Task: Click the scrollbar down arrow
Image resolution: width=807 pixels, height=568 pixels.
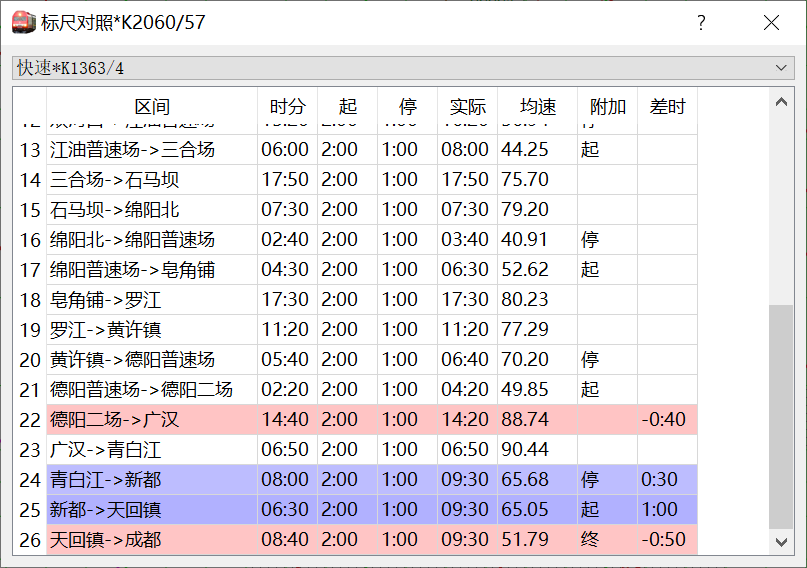Action: click(x=781, y=542)
